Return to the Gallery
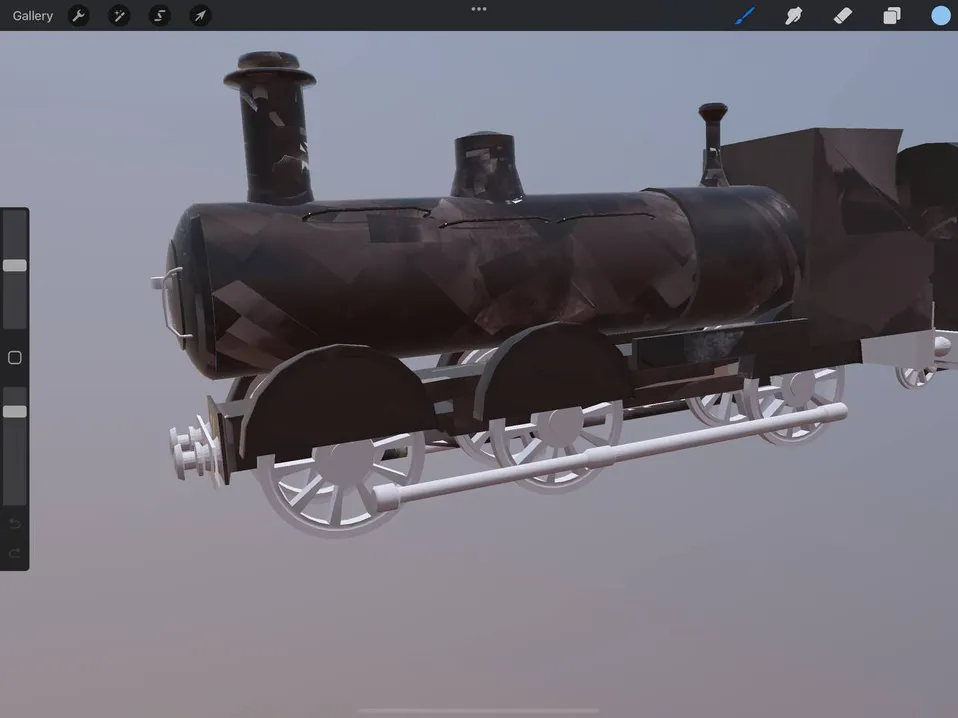 tap(32, 16)
